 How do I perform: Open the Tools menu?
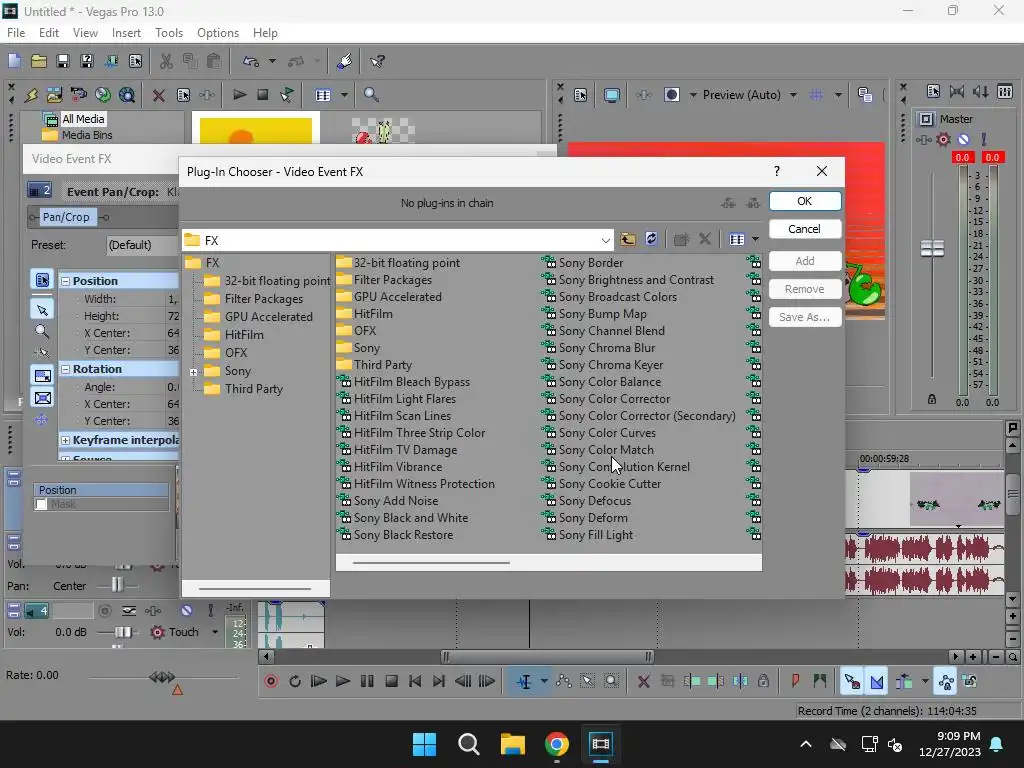point(168,33)
